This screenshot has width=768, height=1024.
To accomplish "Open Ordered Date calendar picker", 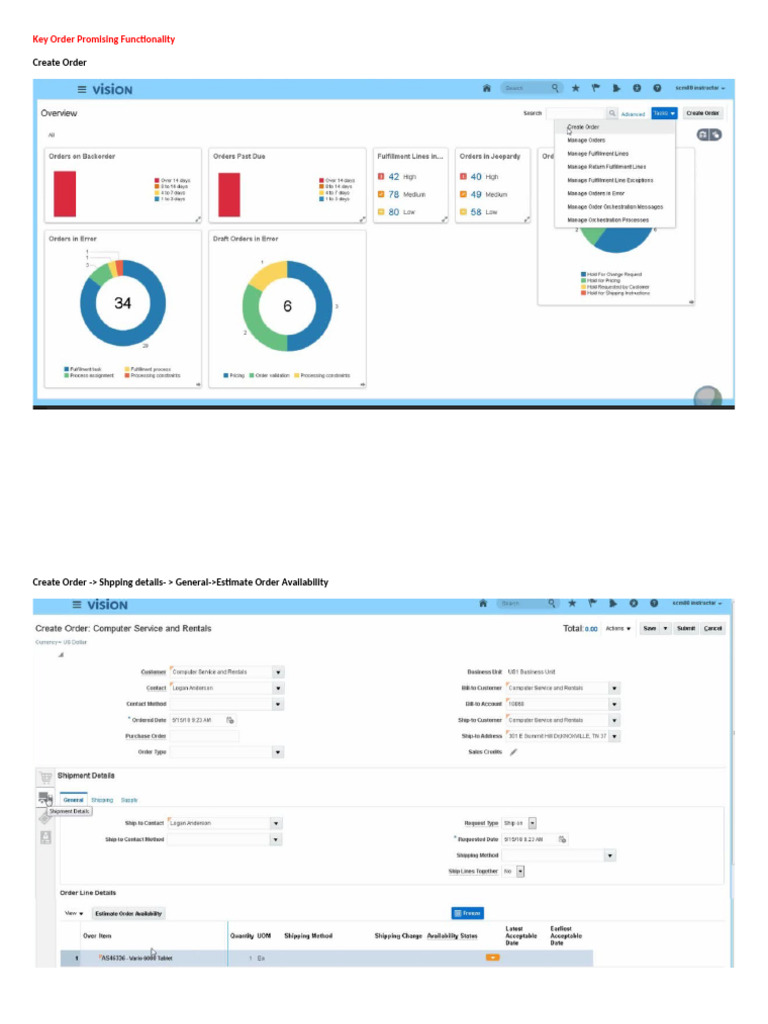I will (230, 720).
